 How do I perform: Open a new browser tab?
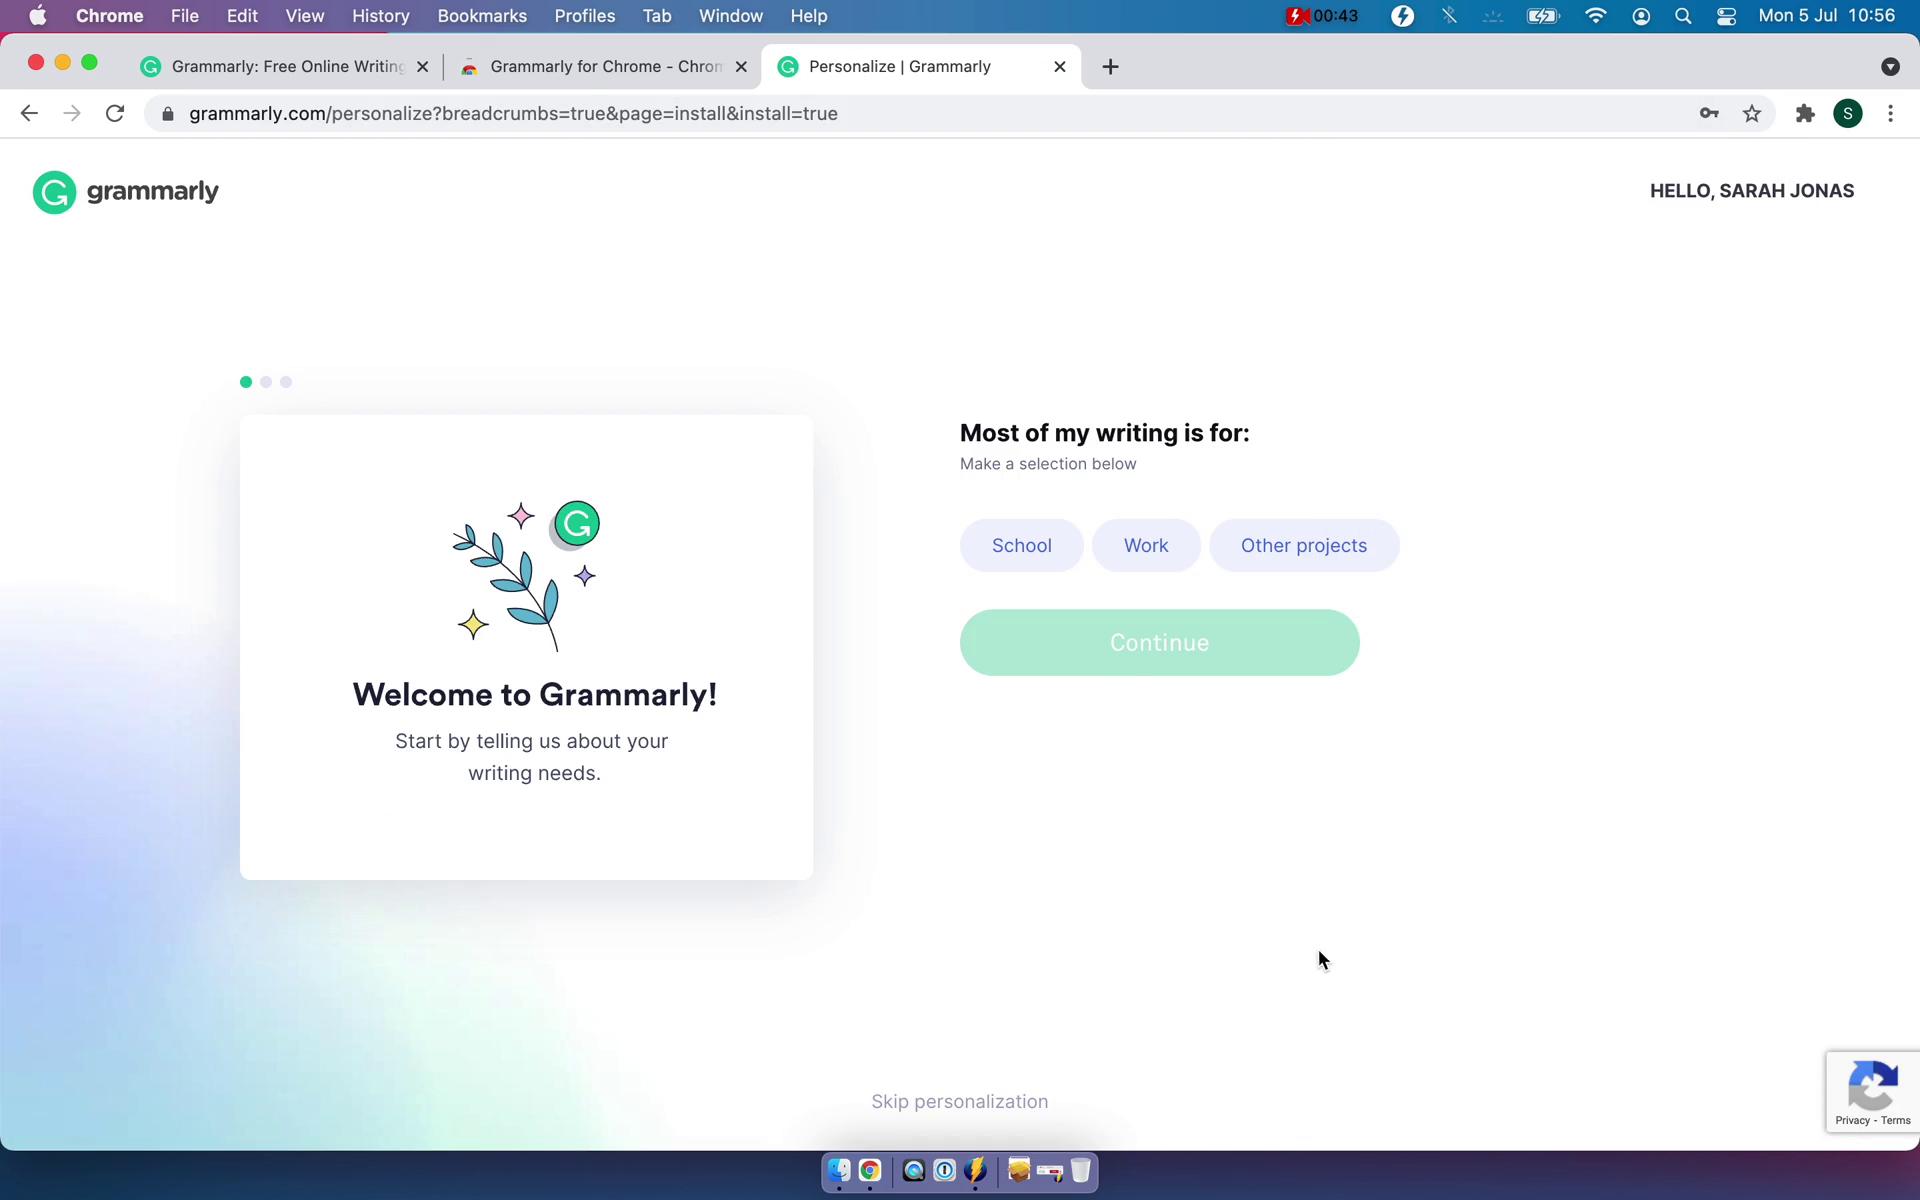point(1110,67)
